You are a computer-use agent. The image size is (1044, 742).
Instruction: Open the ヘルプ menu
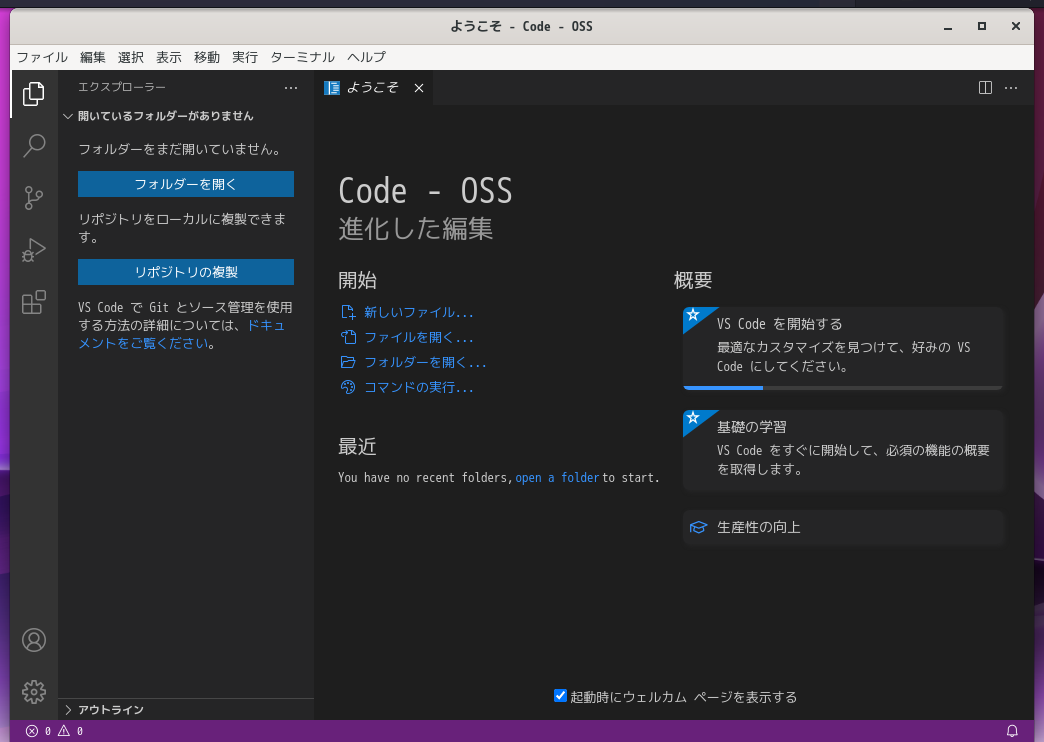(x=366, y=57)
